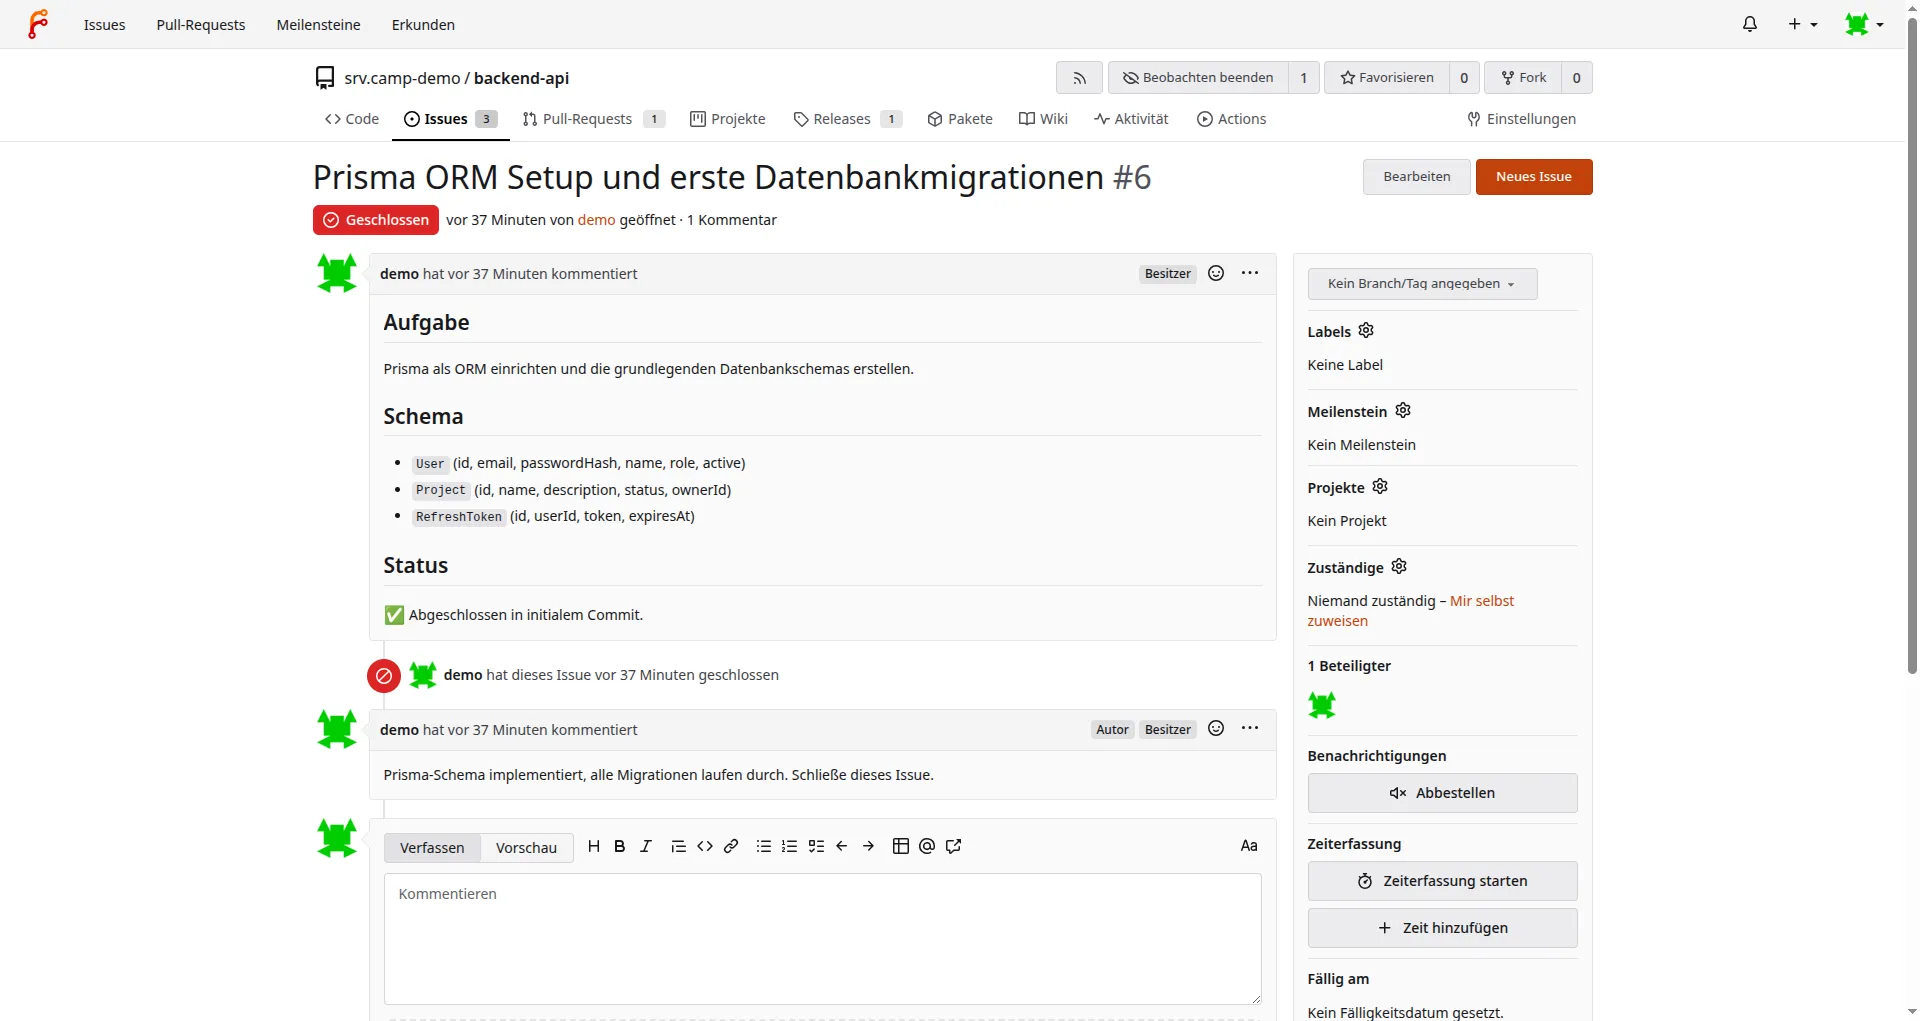Screen dimensions: 1920x1021
Task: Open the Pull-Requests repository tab
Action: 593,119
